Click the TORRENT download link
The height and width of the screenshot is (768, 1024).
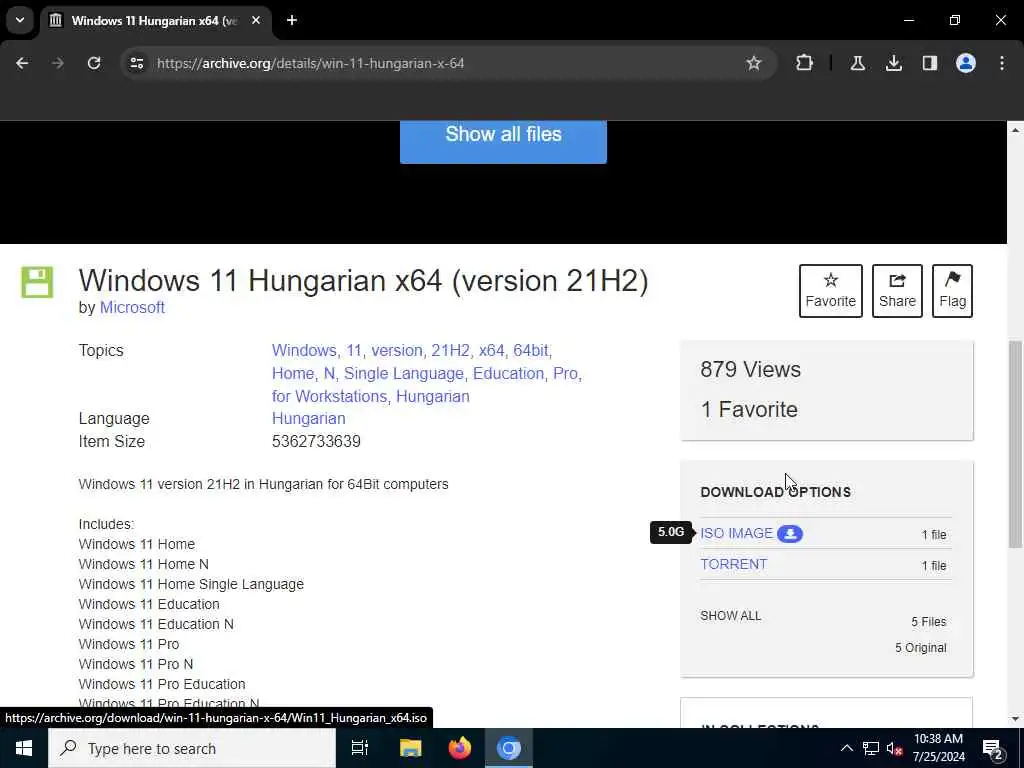[733, 564]
